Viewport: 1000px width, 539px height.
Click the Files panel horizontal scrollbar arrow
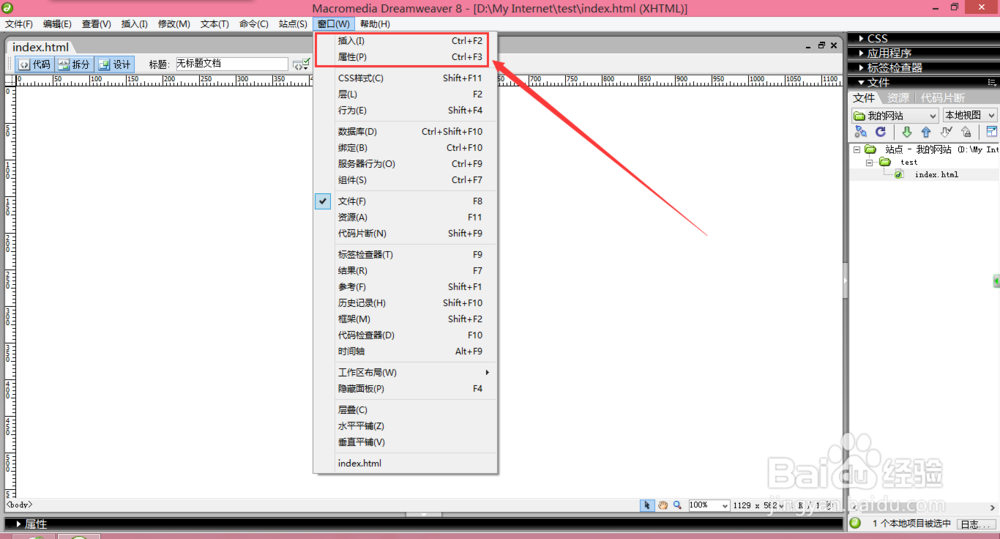(x=992, y=508)
